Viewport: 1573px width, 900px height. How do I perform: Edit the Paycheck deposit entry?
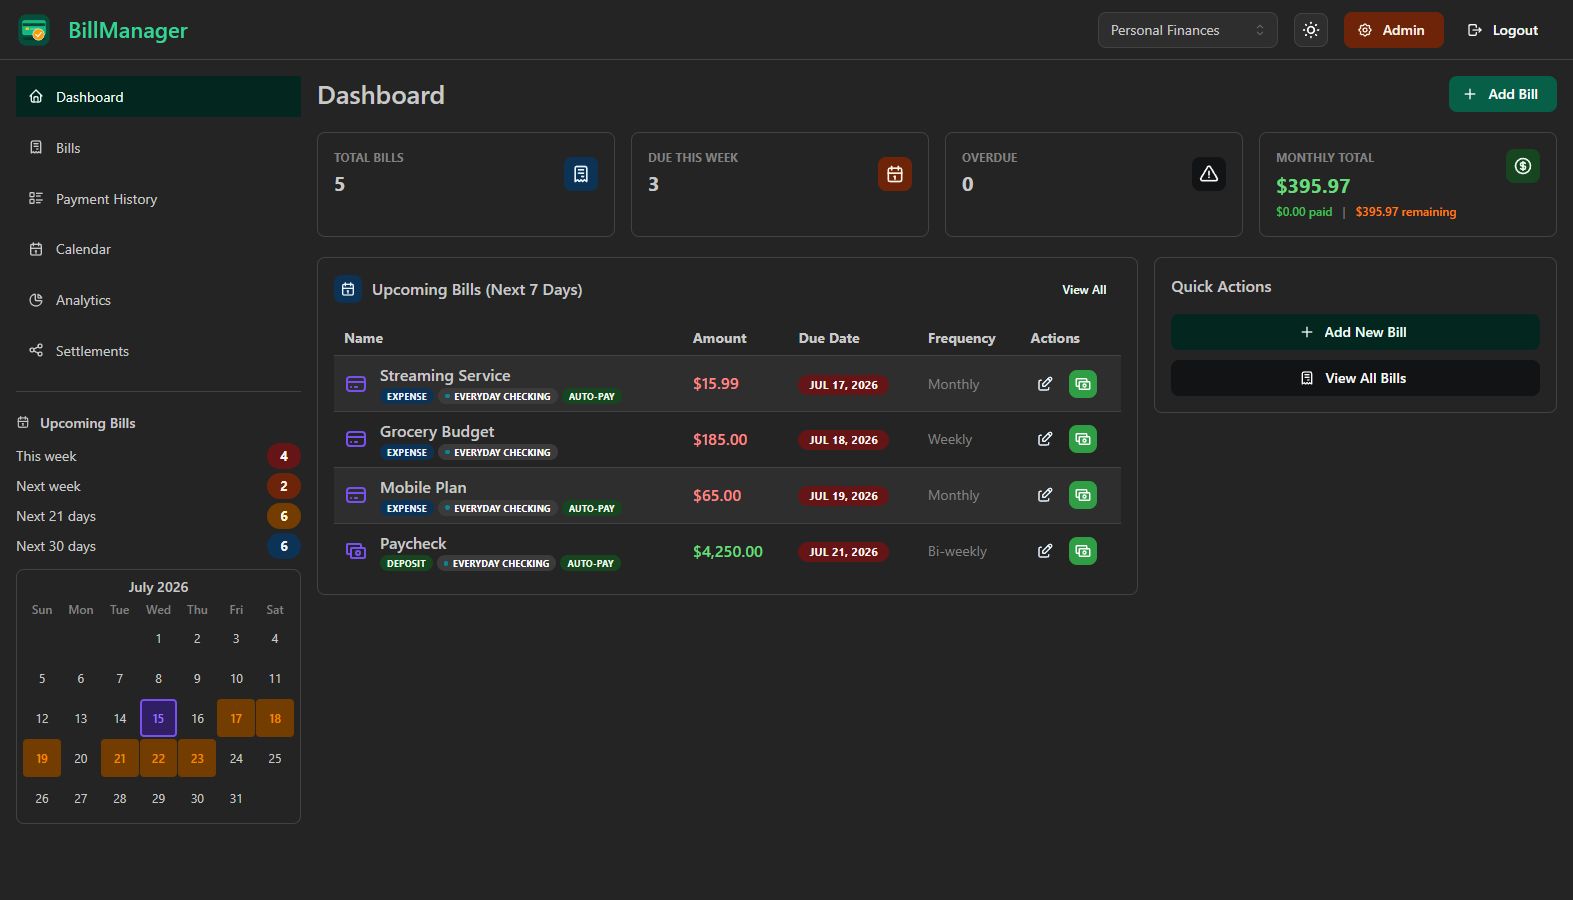tap(1045, 551)
